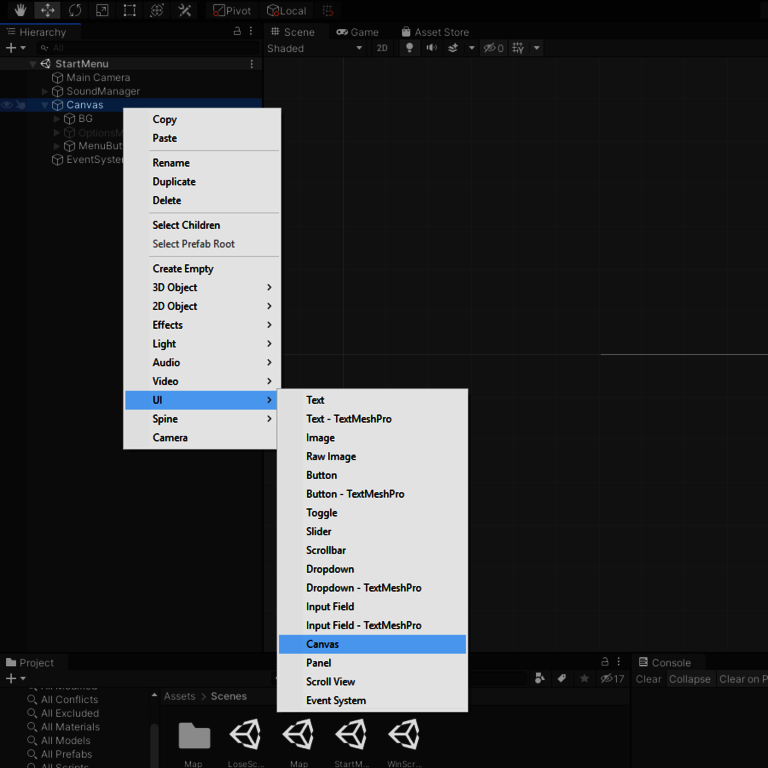Image resolution: width=768 pixels, height=768 pixels.
Task: Focus the Hierarchy search field
Action: tap(148, 48)
